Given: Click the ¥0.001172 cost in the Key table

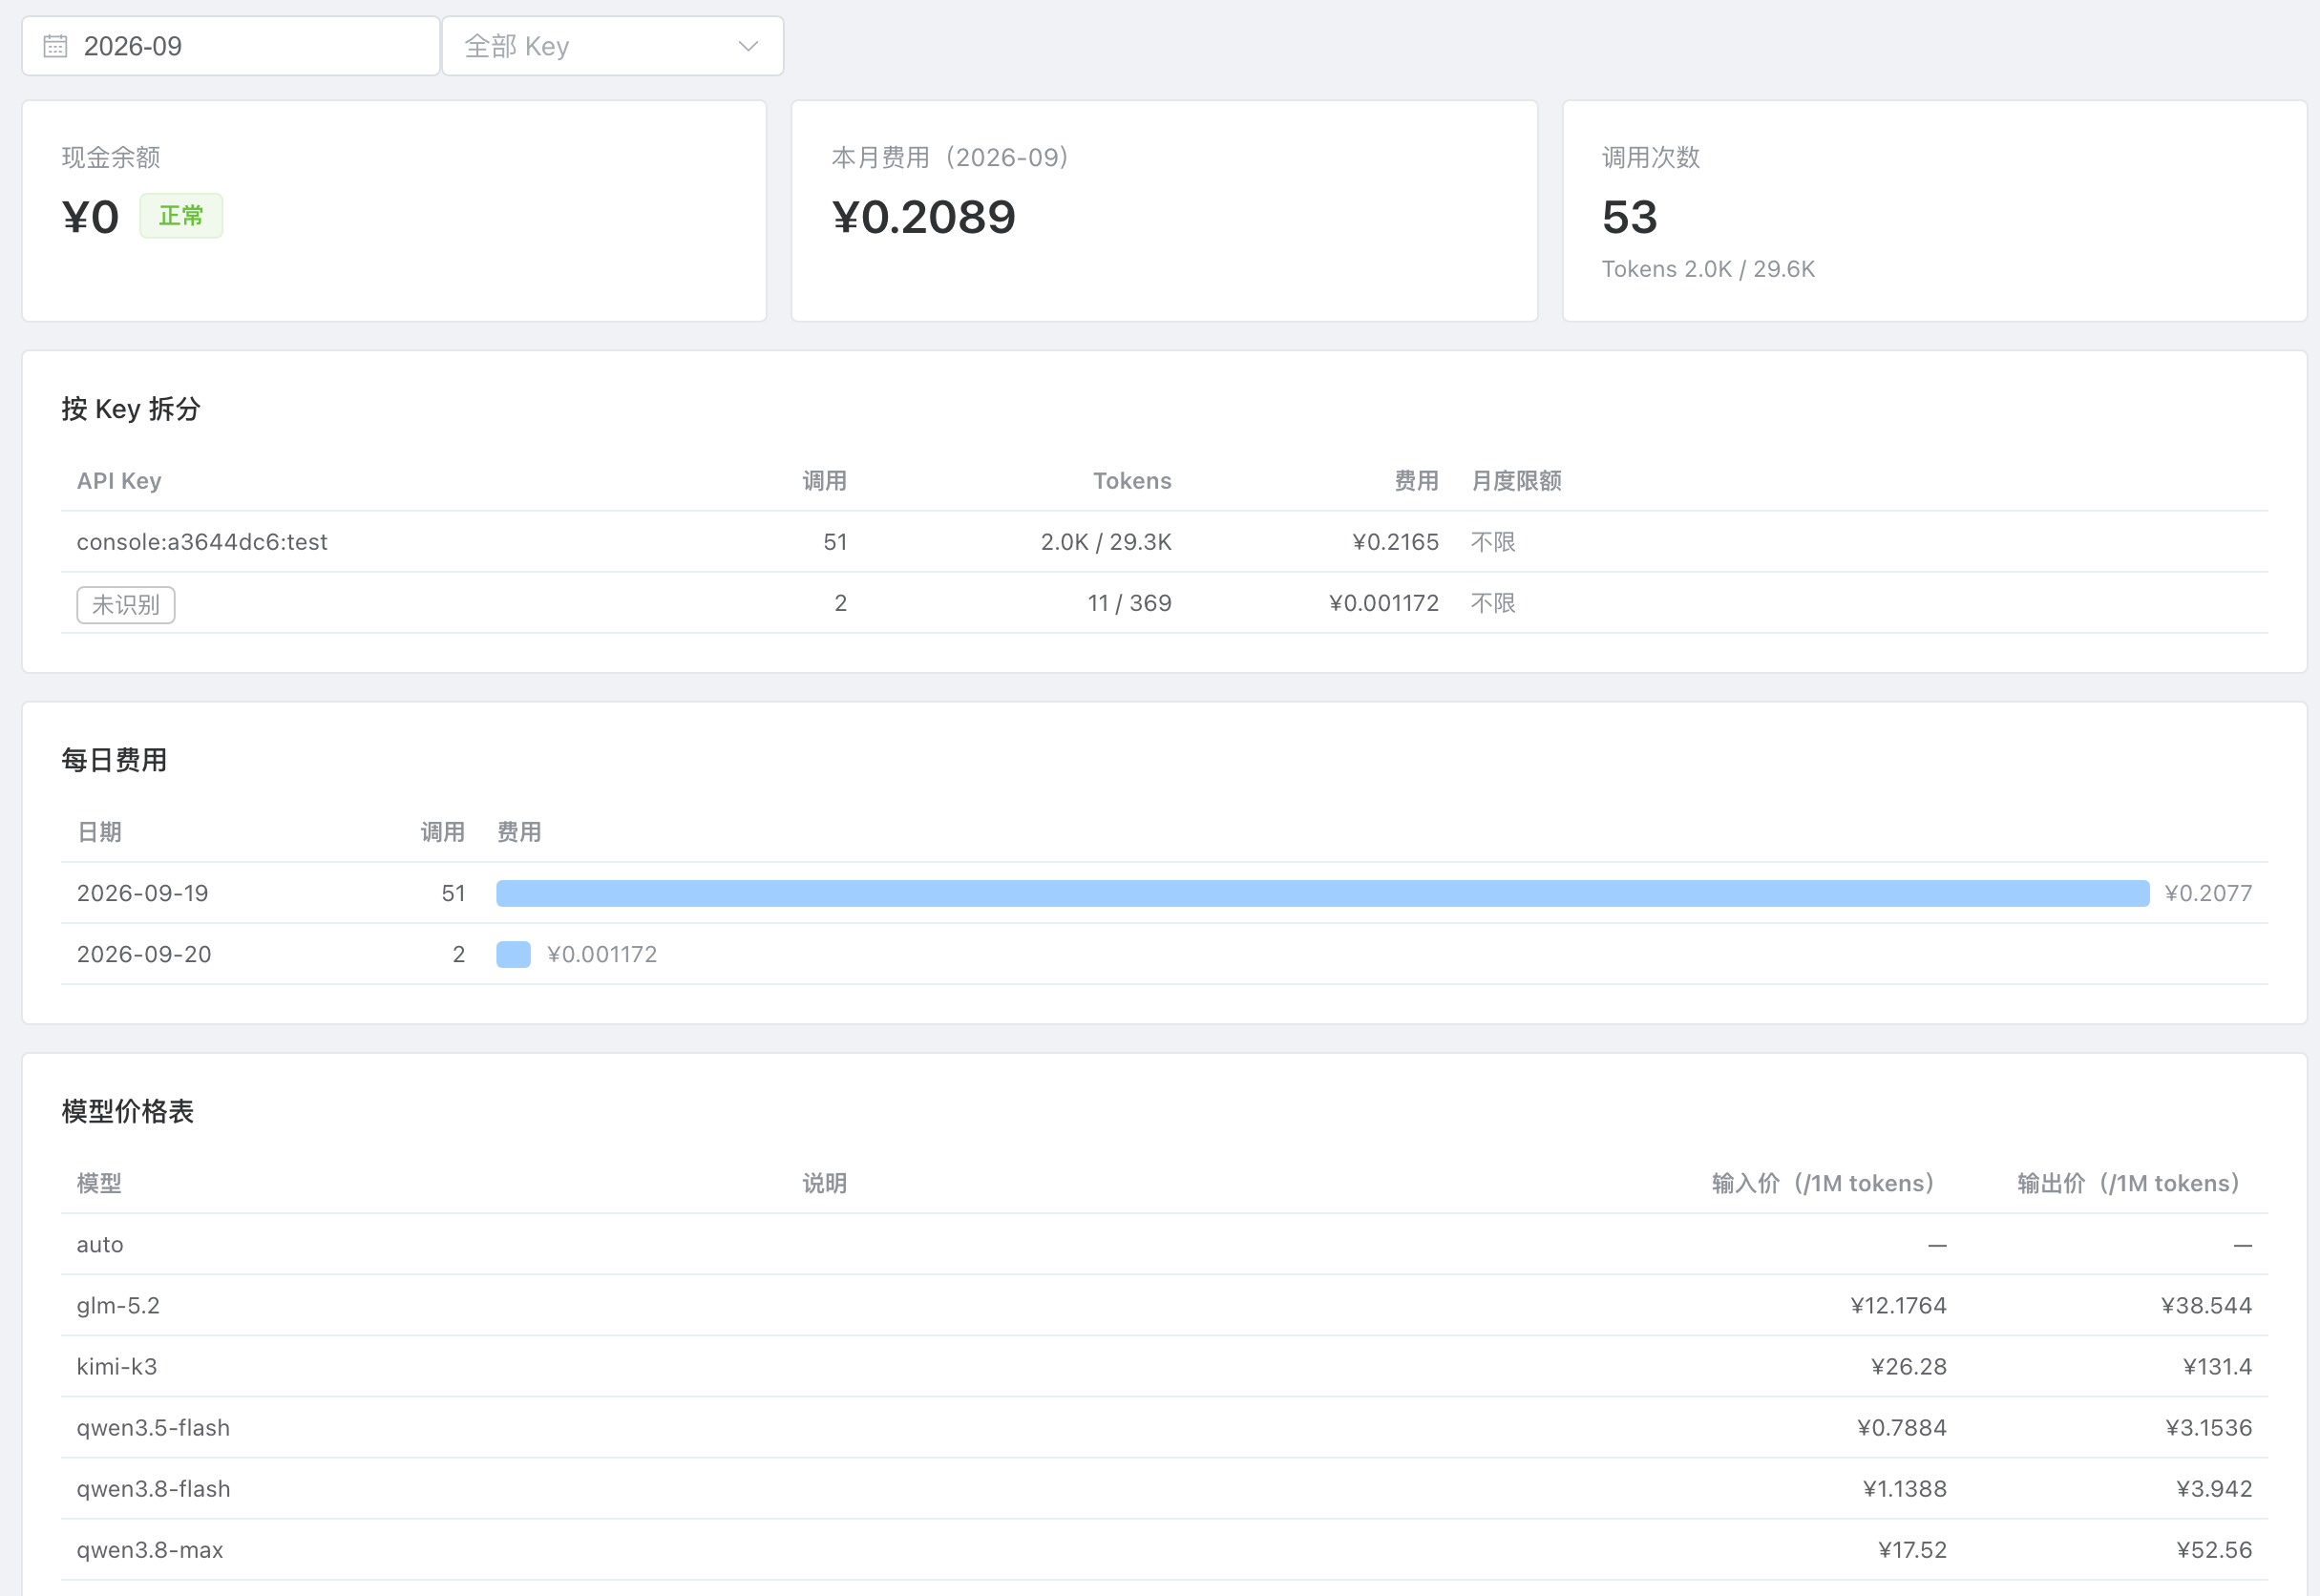Looking at the screenshot, I should (x=1383, y=603).
